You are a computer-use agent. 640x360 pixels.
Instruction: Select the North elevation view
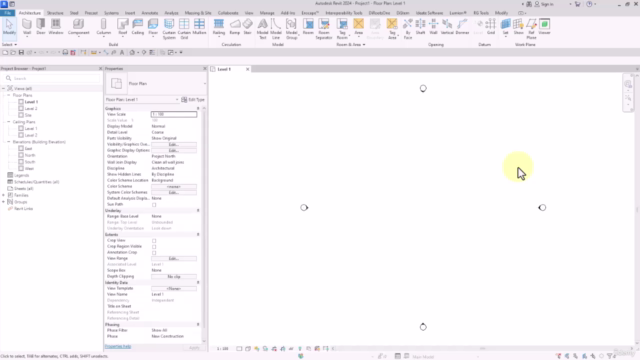click(30, 155)
